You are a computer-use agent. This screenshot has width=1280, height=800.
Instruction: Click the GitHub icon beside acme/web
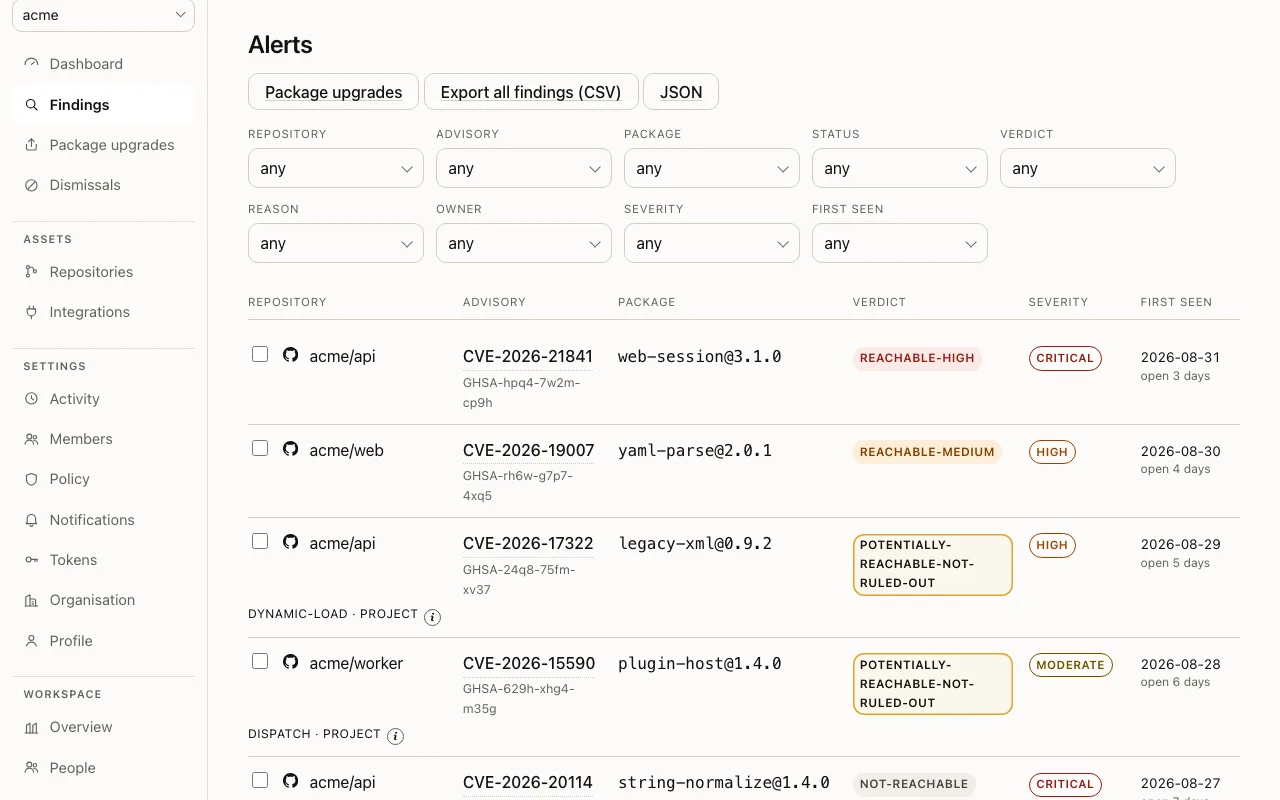tap(290, 449)
